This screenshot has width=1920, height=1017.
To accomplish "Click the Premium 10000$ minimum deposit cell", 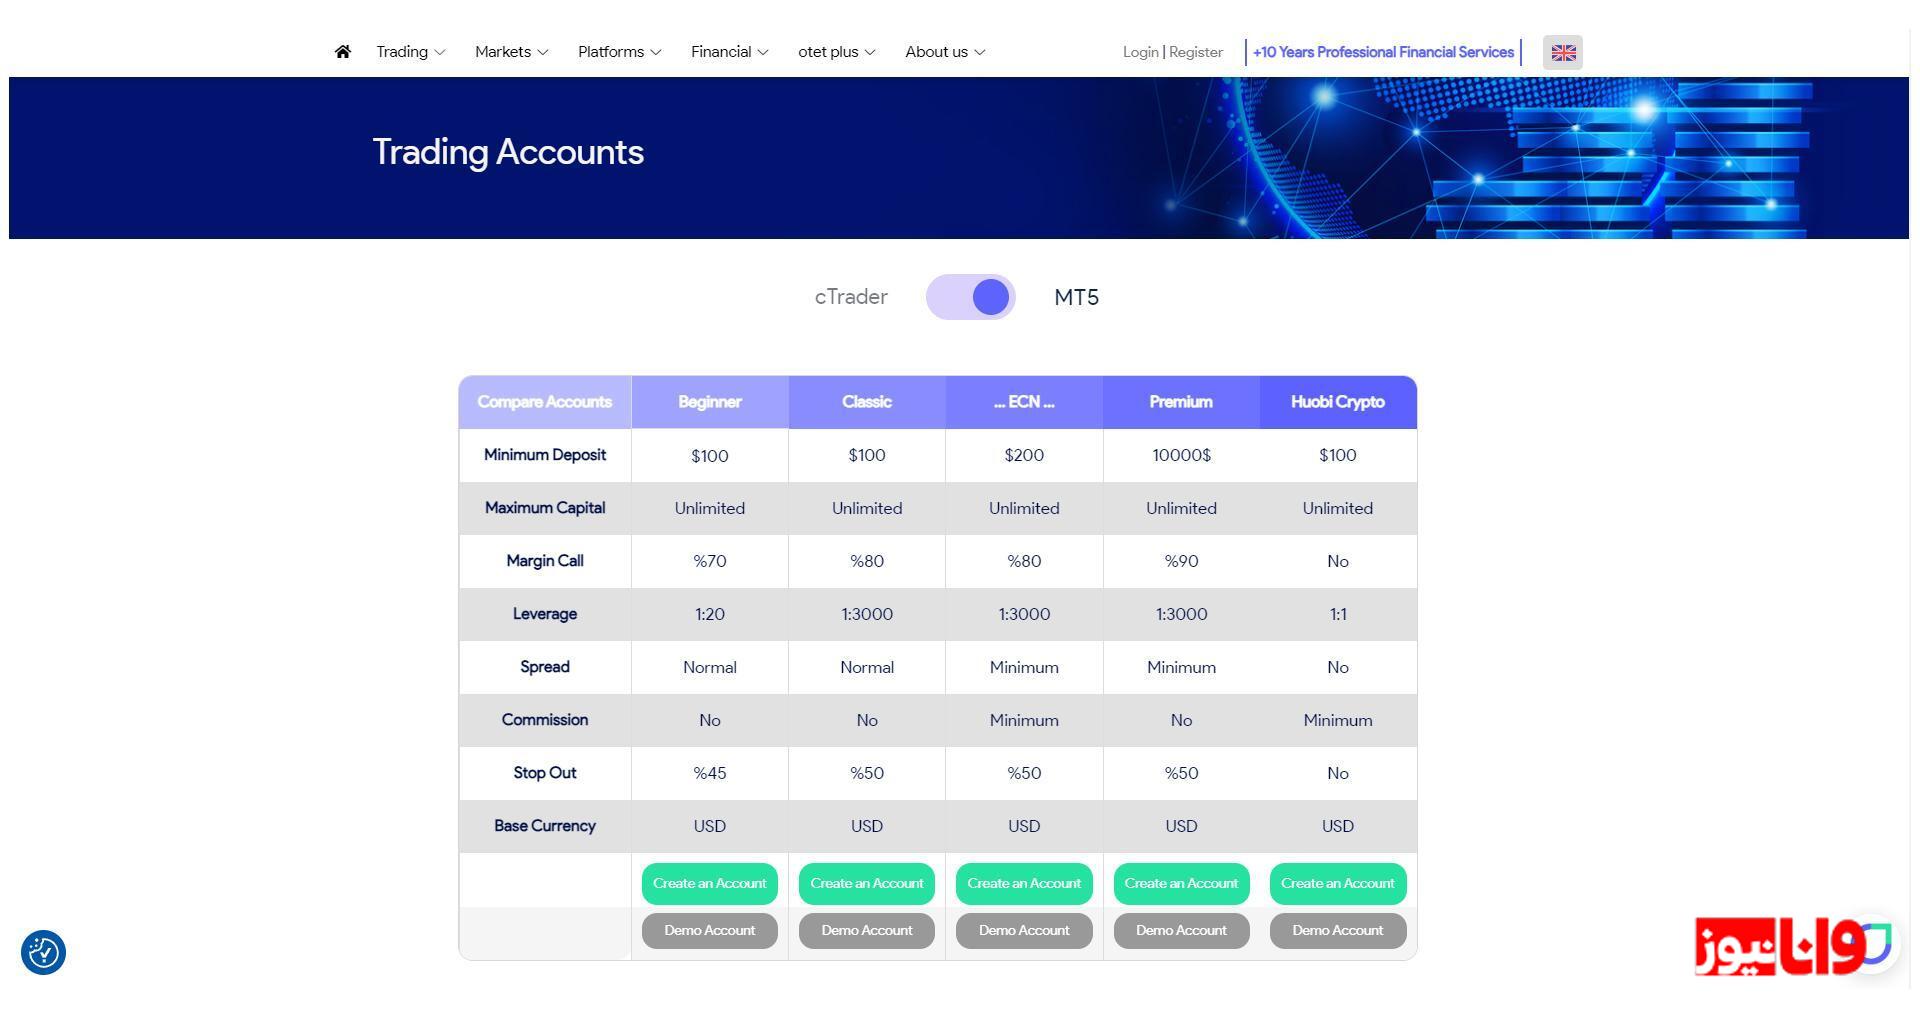I will click(1181, 455).
